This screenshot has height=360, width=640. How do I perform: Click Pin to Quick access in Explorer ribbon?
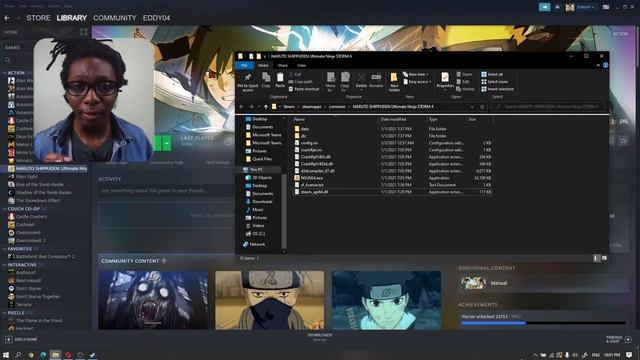[x=248, y=82]
